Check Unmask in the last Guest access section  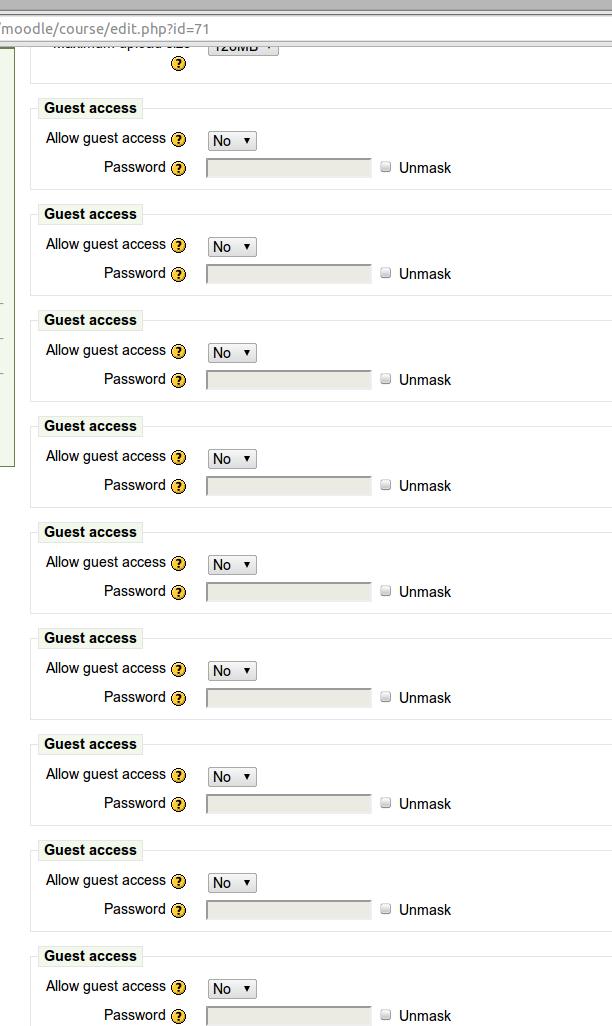(x=386, y=1015)
